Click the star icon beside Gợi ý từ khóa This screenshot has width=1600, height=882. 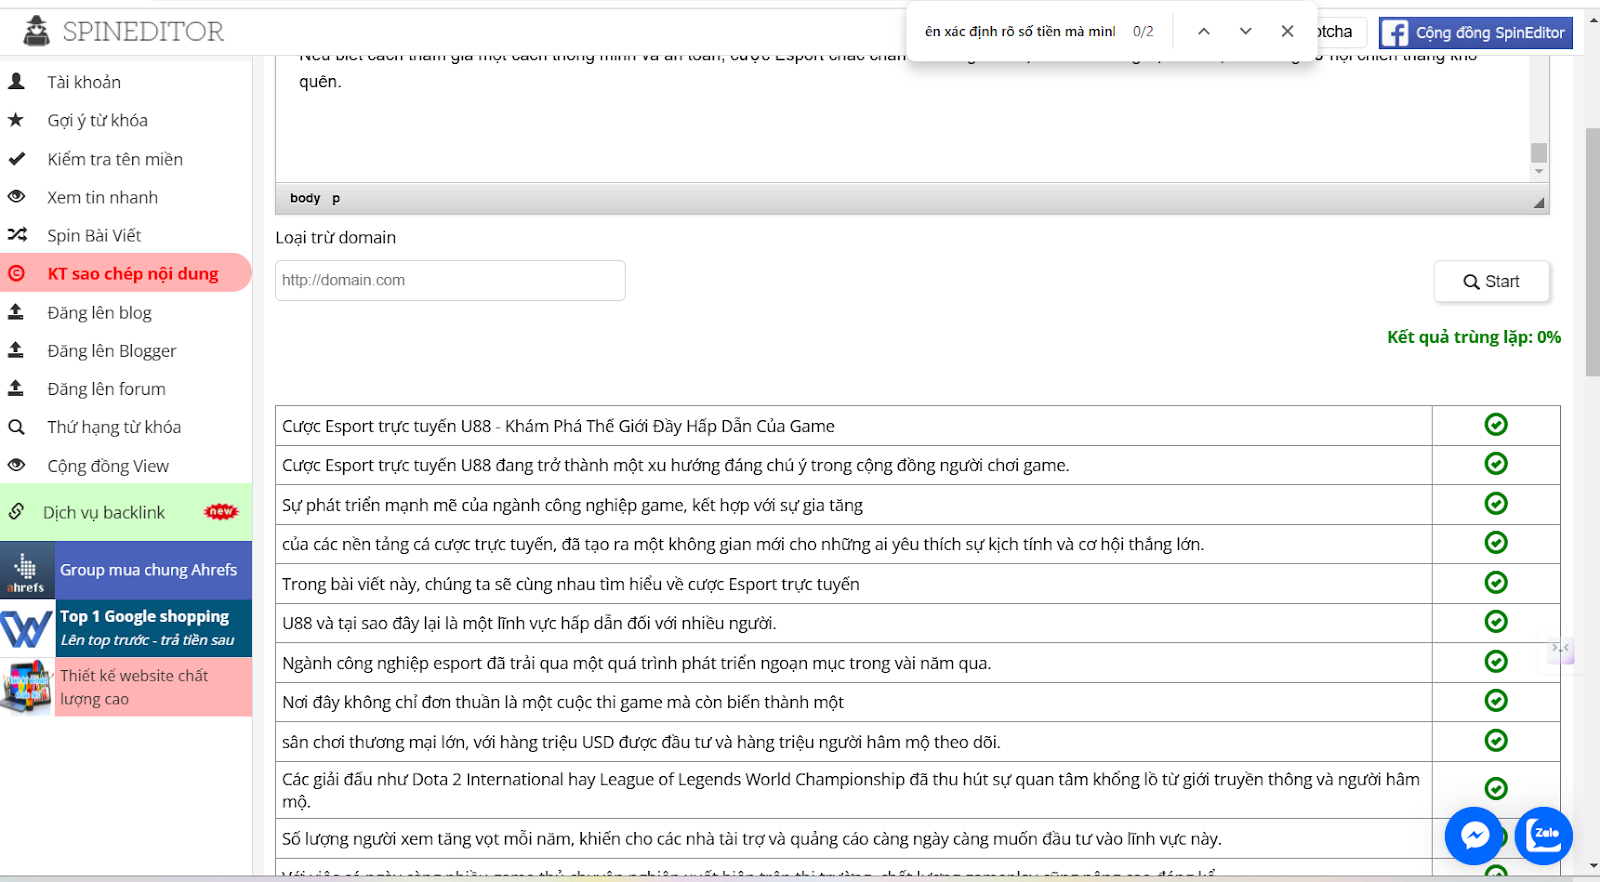point(16,120)
